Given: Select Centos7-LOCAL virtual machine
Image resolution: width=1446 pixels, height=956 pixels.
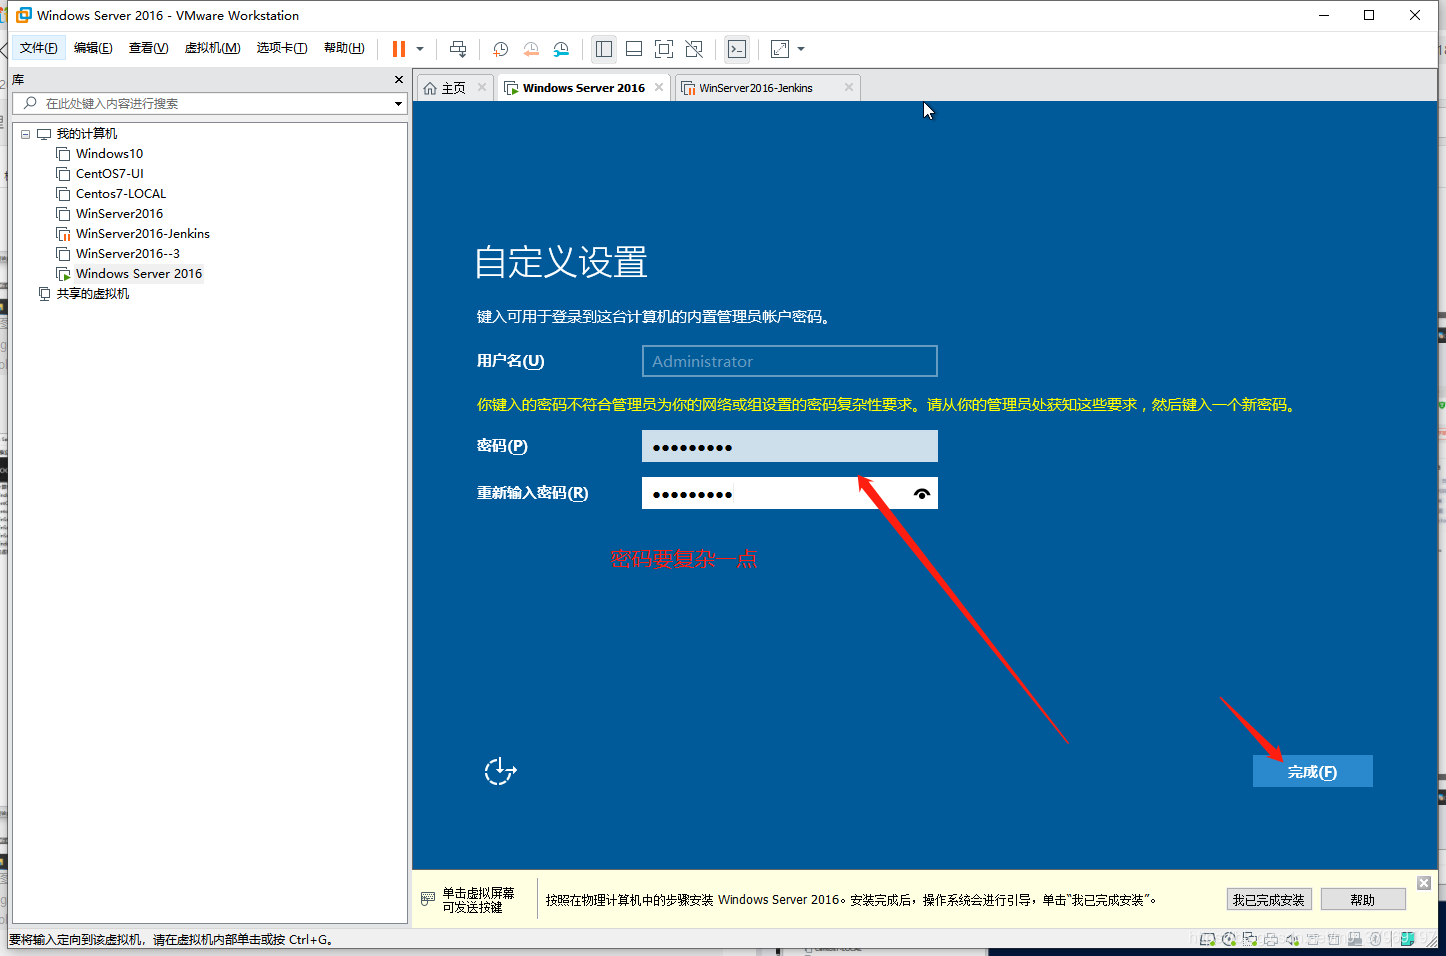Looking at the screenshot, I should coord(120,194).
